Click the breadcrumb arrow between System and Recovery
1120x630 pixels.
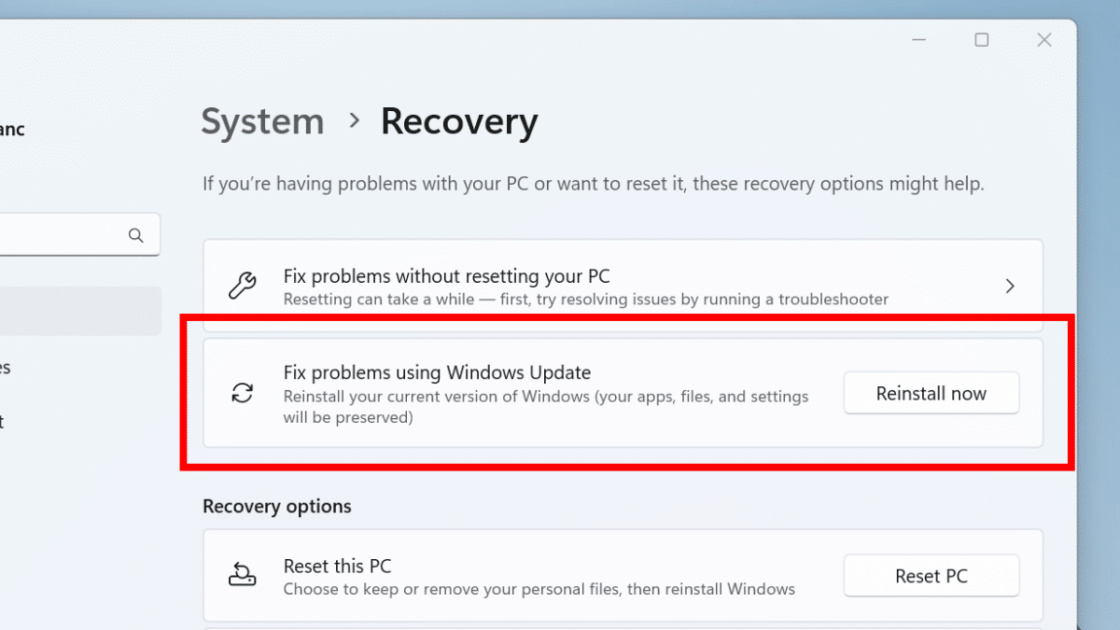pyautogui.click(x=353, y=121)
